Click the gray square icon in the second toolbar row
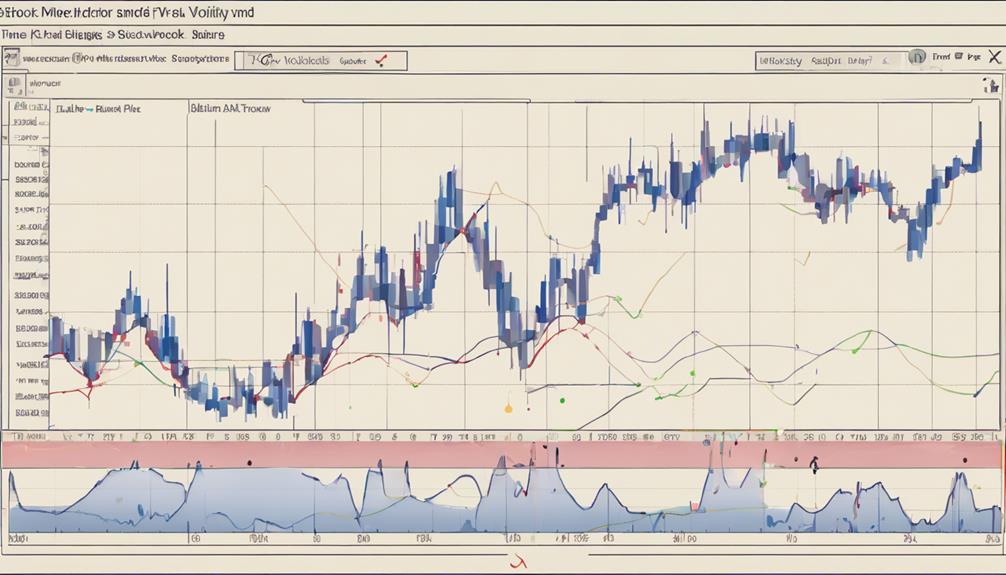The height and width of the screenshot is (575, 1006). click(x=15, y=84)
